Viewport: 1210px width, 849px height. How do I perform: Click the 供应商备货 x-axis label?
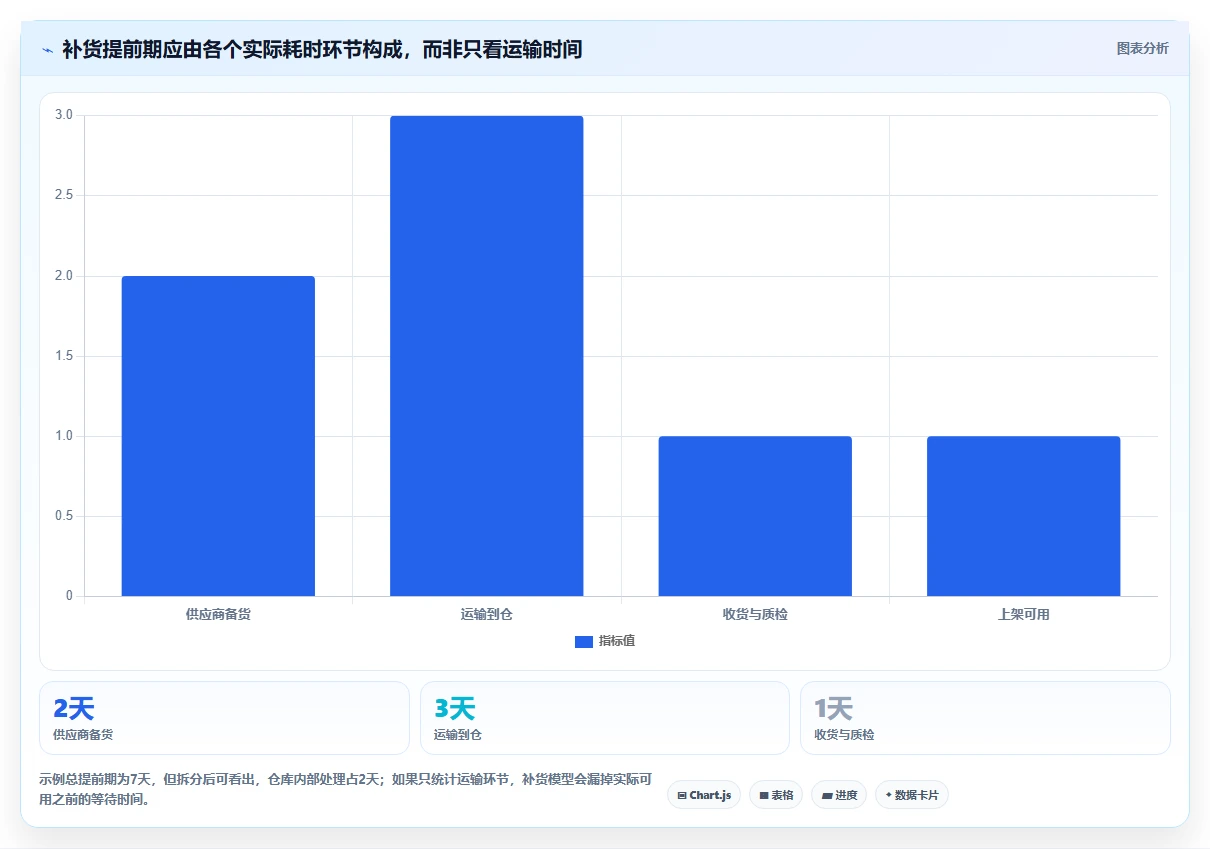click(218, 614)
